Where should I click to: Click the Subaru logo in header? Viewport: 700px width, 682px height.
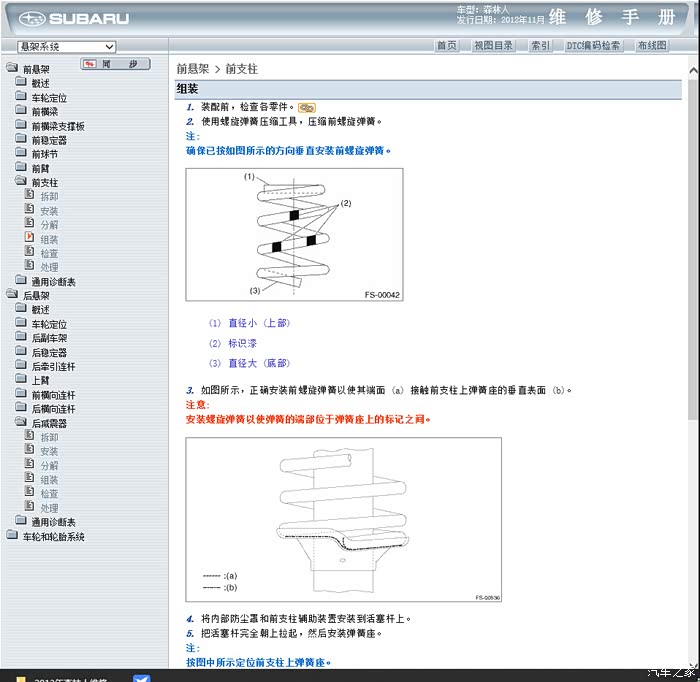click(75, 18)
